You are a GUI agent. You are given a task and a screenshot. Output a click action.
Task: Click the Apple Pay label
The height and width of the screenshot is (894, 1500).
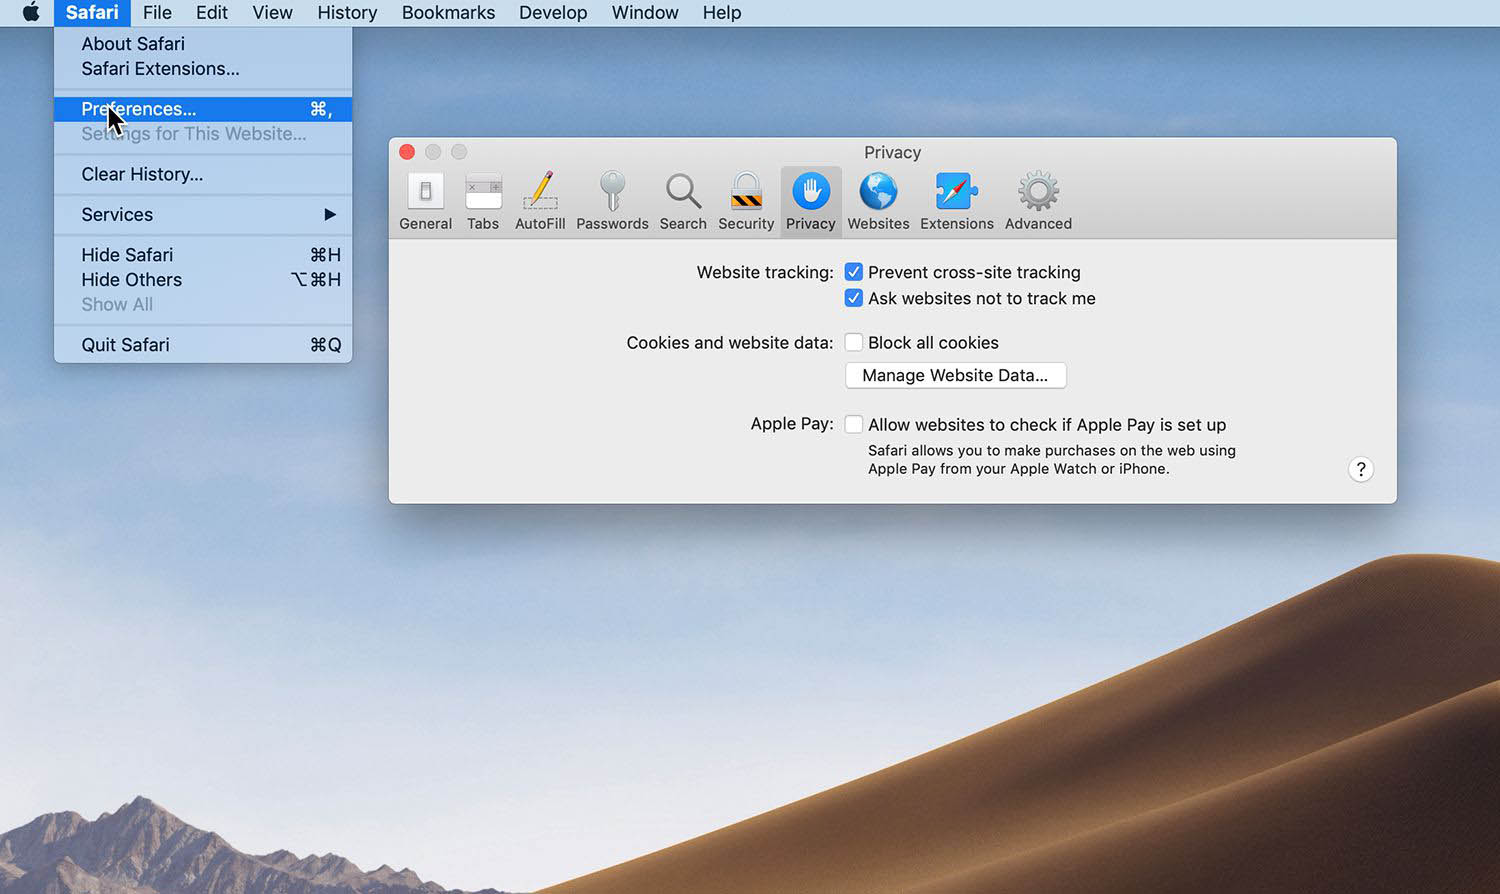pyautogui.click(x=792, y=423)
